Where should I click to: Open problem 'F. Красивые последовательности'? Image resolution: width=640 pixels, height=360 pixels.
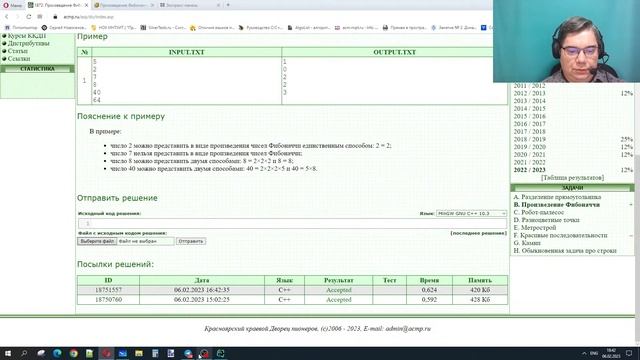[560, 236]
